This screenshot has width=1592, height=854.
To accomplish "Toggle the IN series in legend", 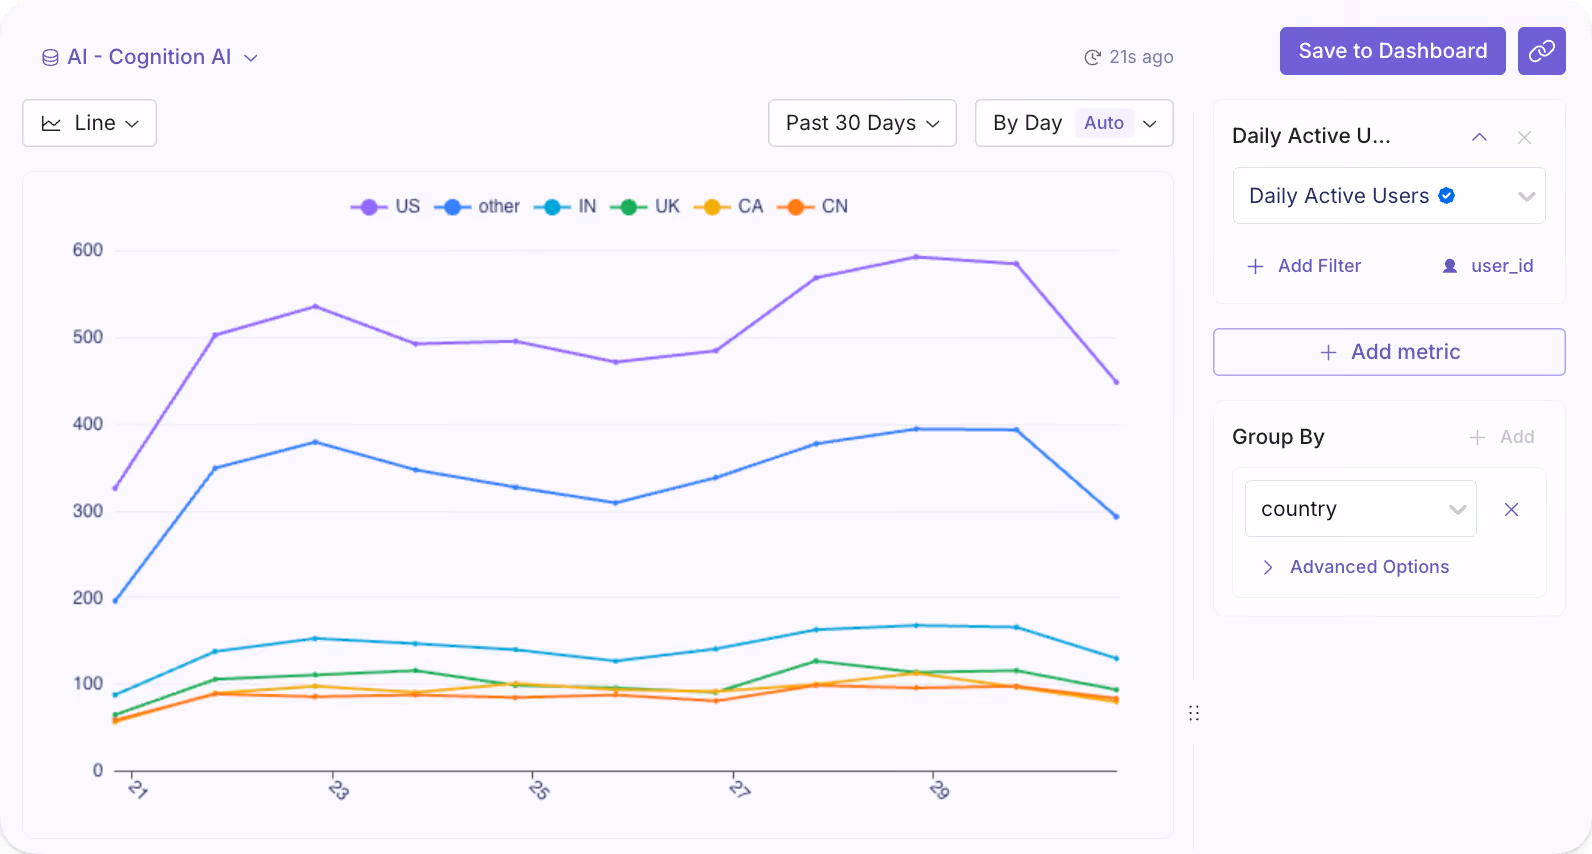I will pos(565,207).
